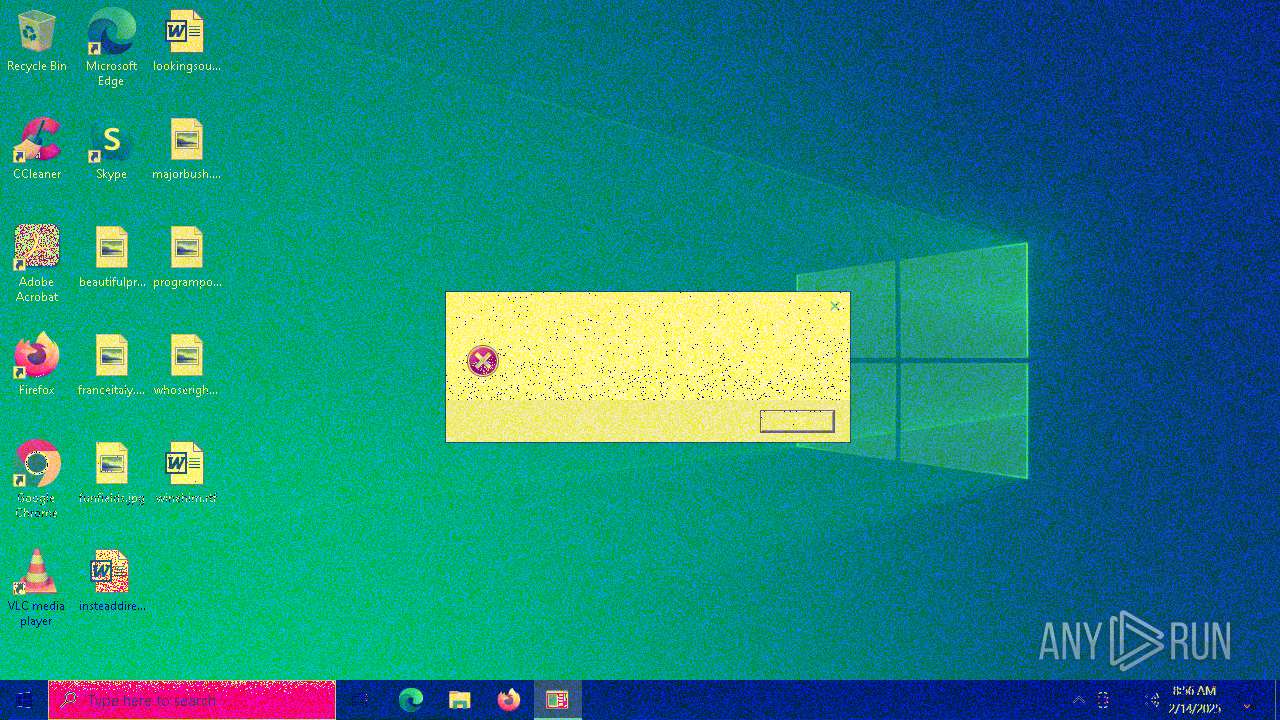Launch Firefox from the desktop shortcut
Image resolution: width=1280 pixels, height=720 pixels.
[x=37, y=366]
